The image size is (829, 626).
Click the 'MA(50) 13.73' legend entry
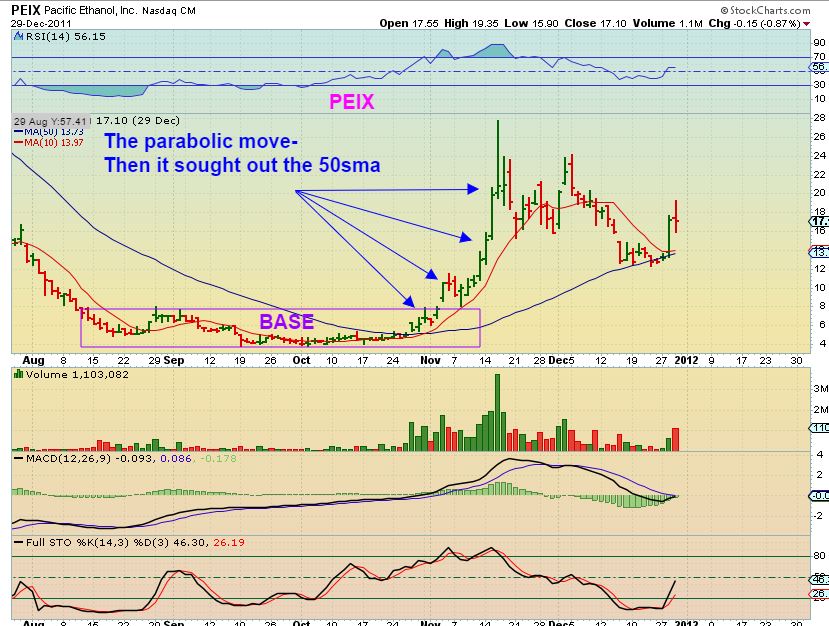pyautogui.click(x=49, y=132)
